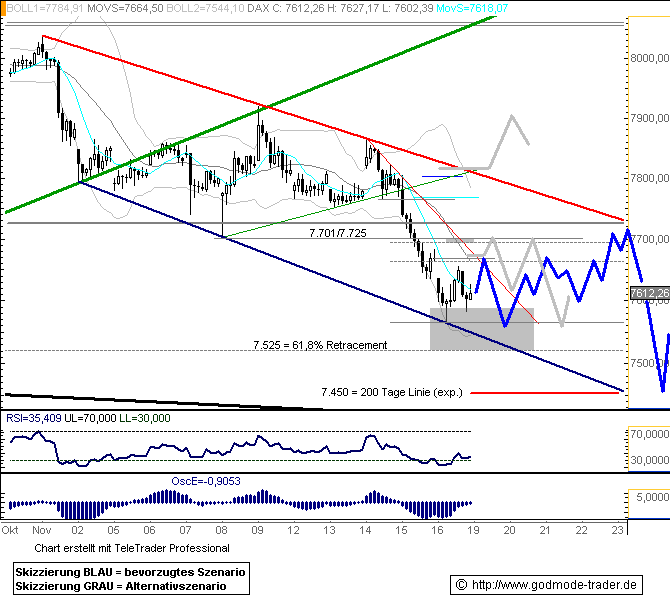Click the 'MovS=7618,07' cyan label
This screenshot has height=597, width=670.
[x=472, y=8]
